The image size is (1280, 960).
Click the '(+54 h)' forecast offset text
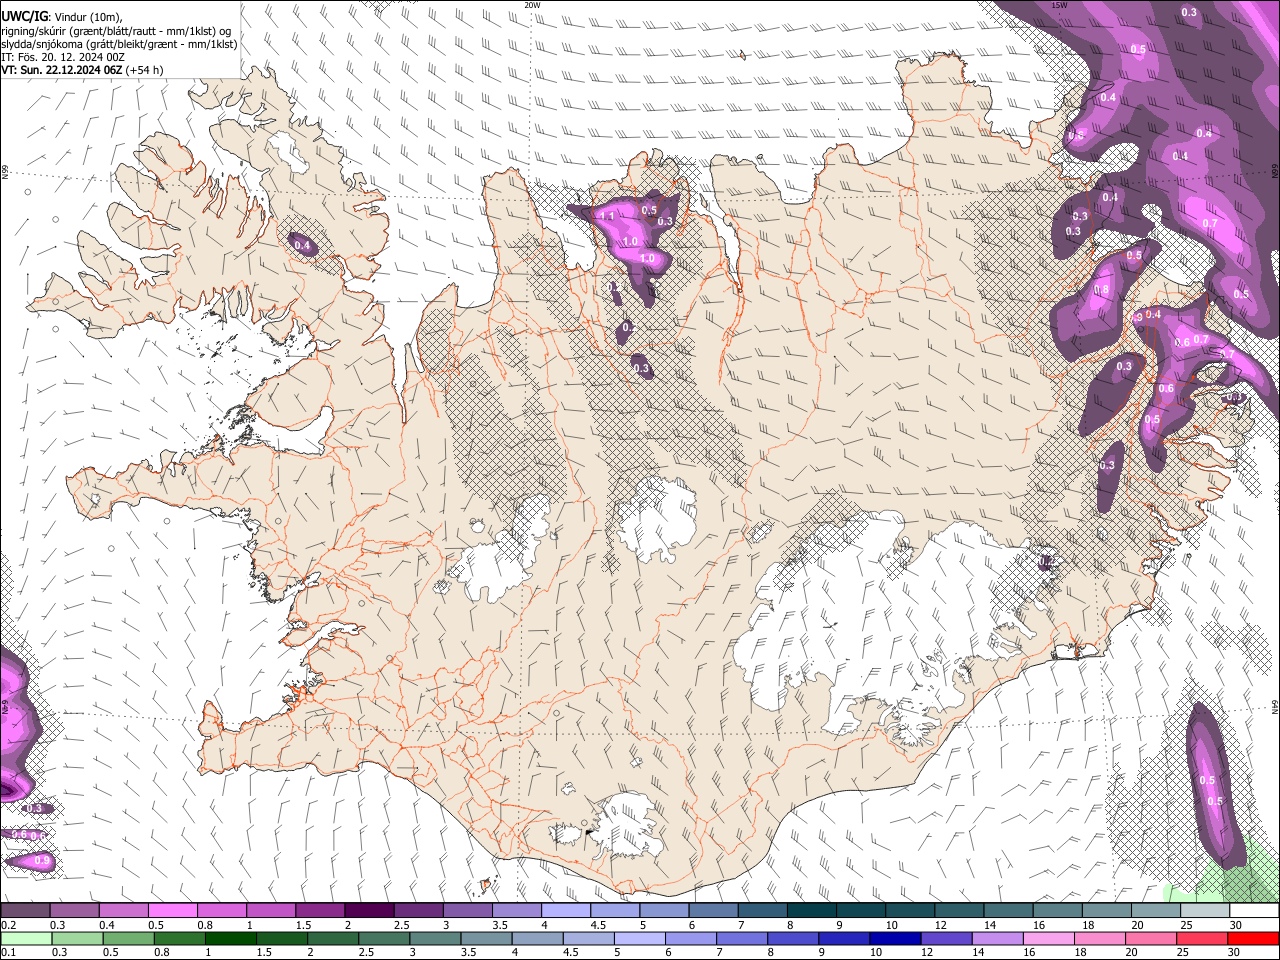[145, 70]
